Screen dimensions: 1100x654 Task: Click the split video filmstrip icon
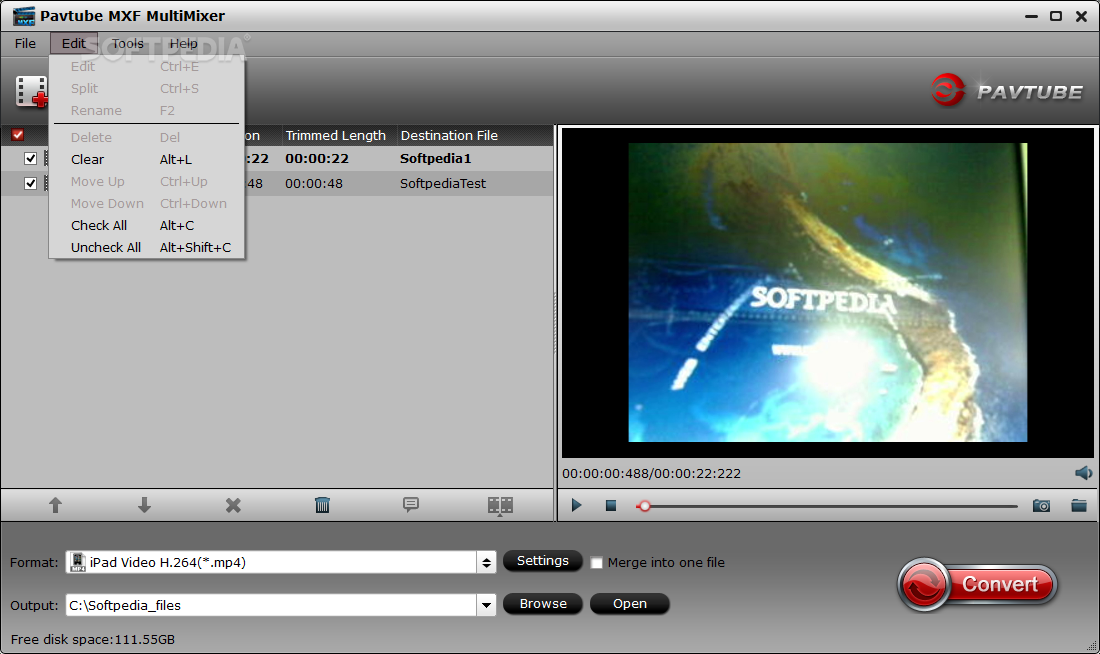[500, 505]
